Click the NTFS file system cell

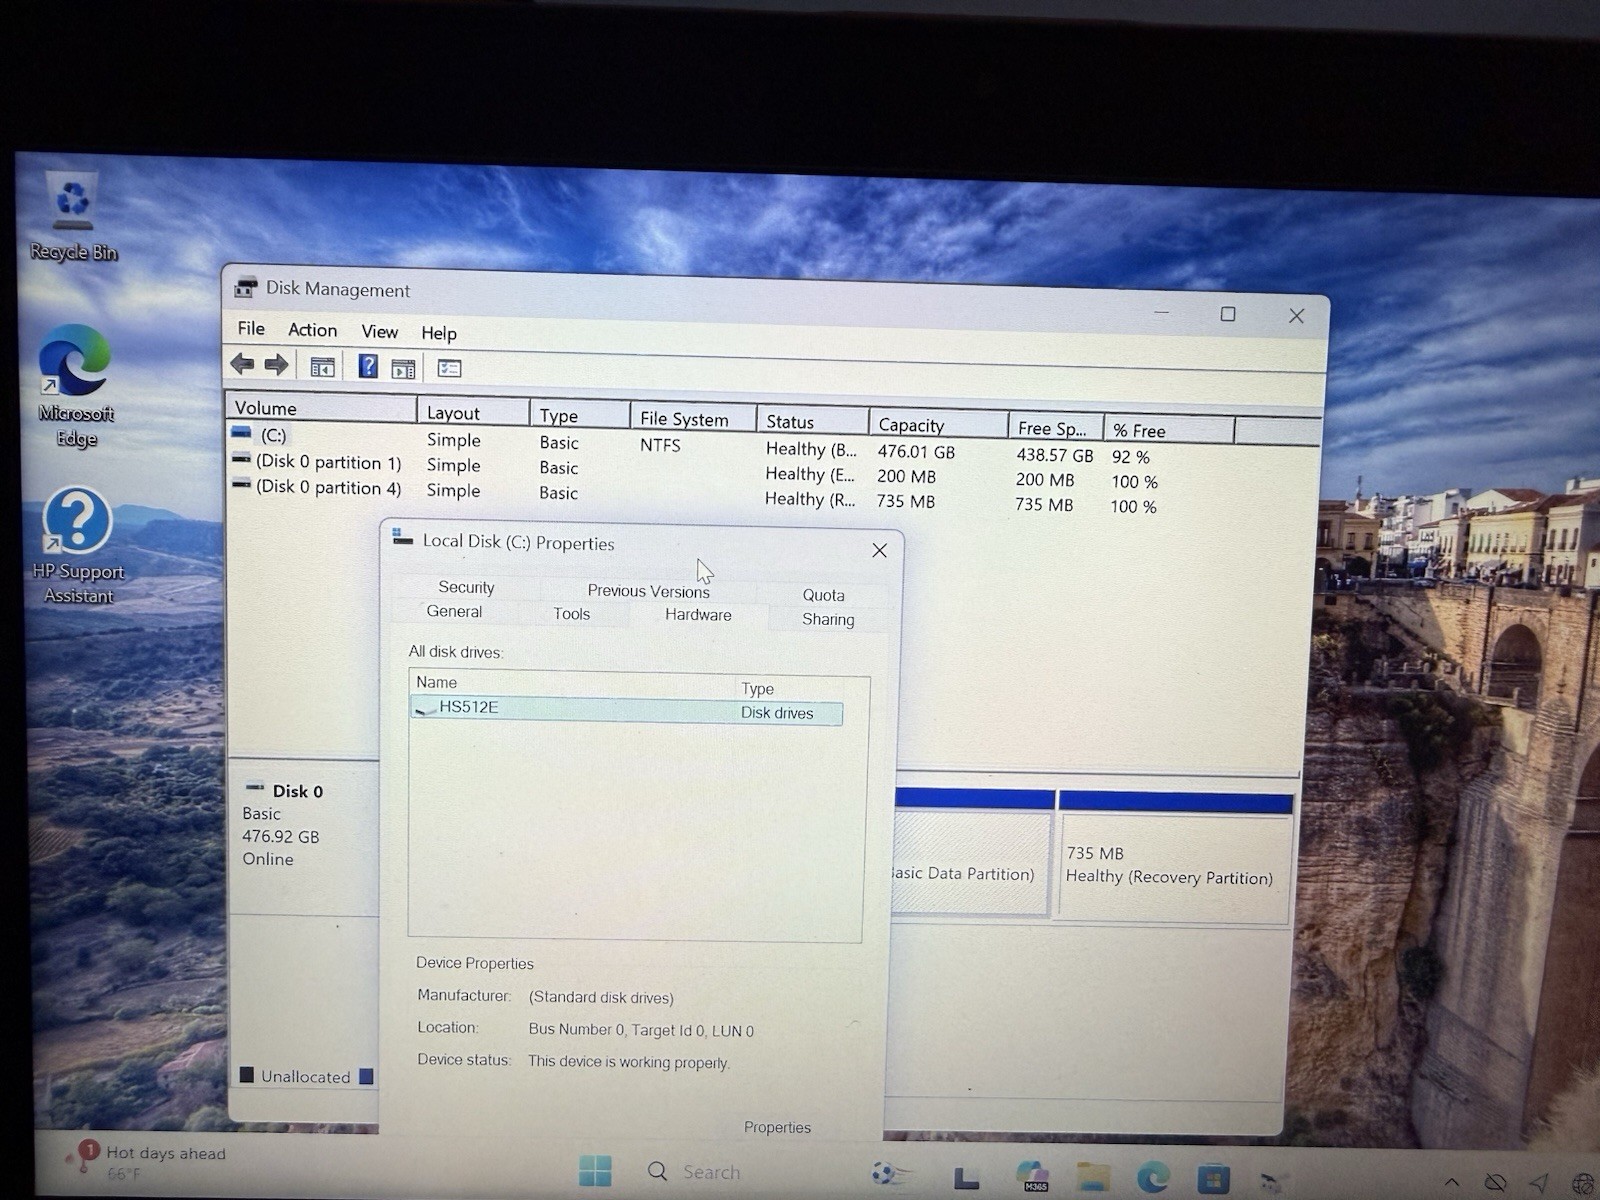point(660,445)
